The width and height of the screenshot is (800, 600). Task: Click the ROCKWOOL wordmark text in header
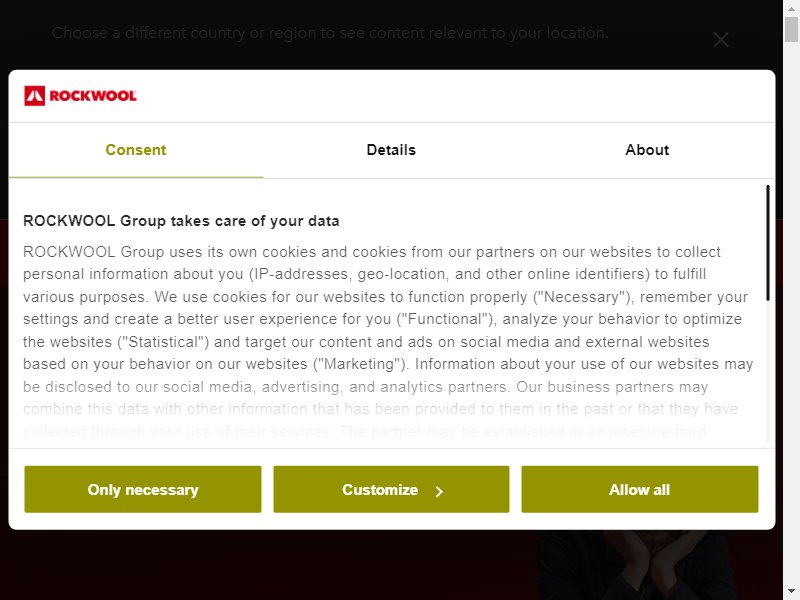click(93, 96)
